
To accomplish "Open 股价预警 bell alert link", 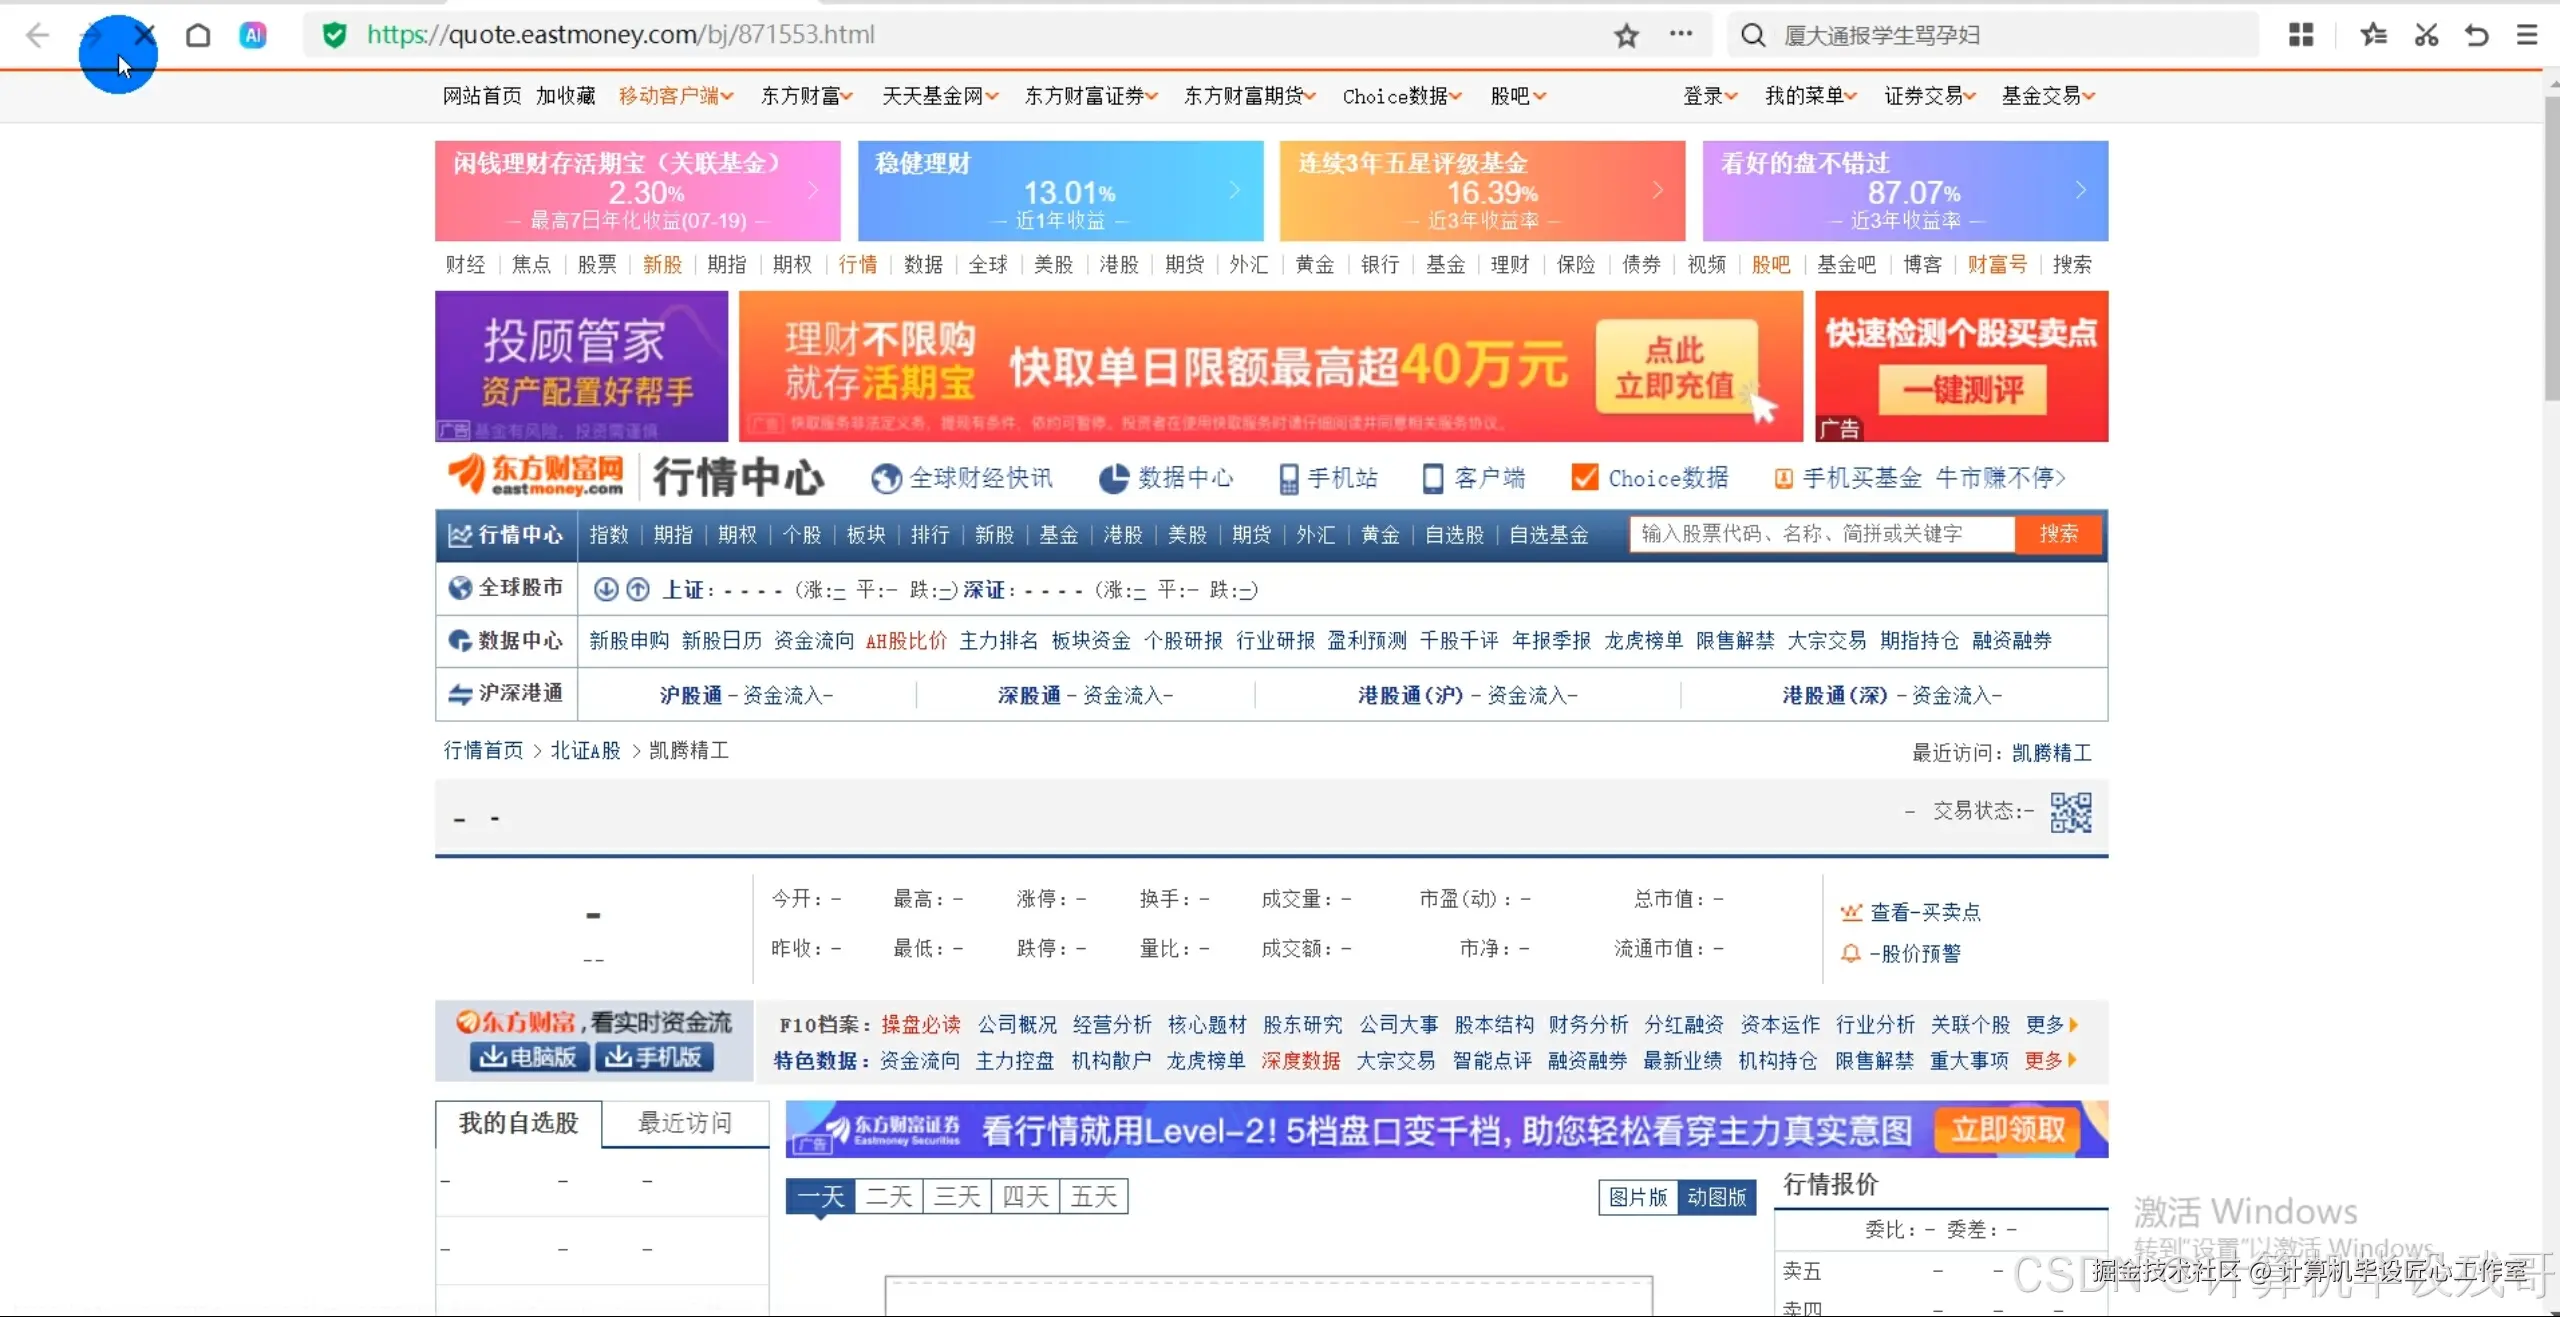I will coord(1901,953).
